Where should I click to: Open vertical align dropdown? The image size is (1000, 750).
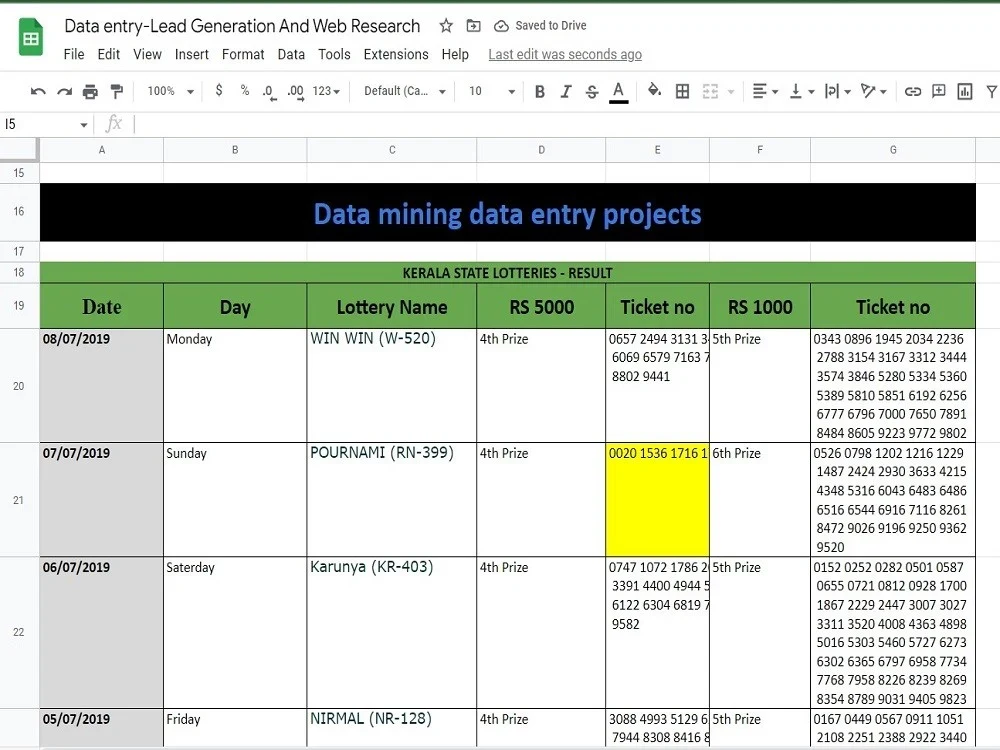[x=801, y=91]
